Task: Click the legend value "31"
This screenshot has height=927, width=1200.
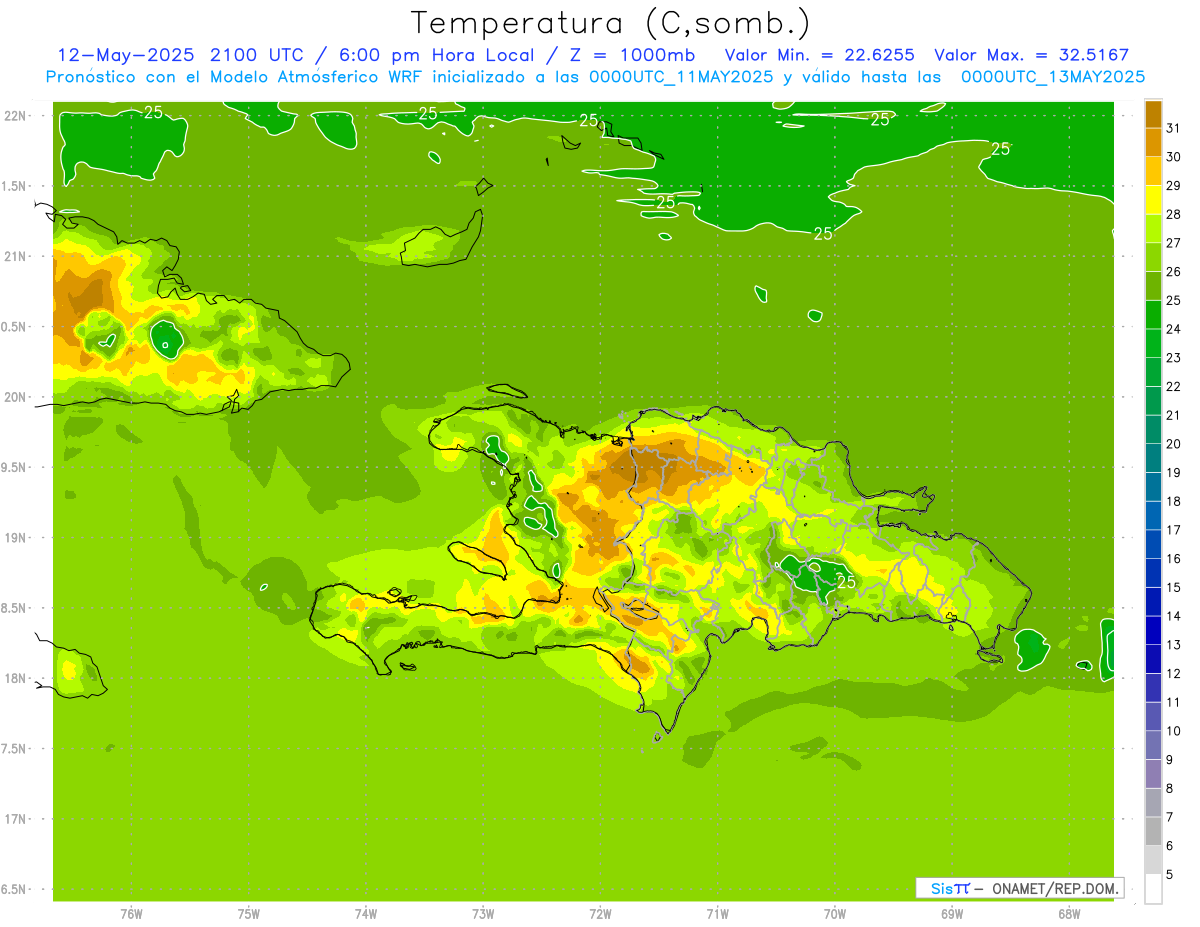Action: pos(1173,128)
